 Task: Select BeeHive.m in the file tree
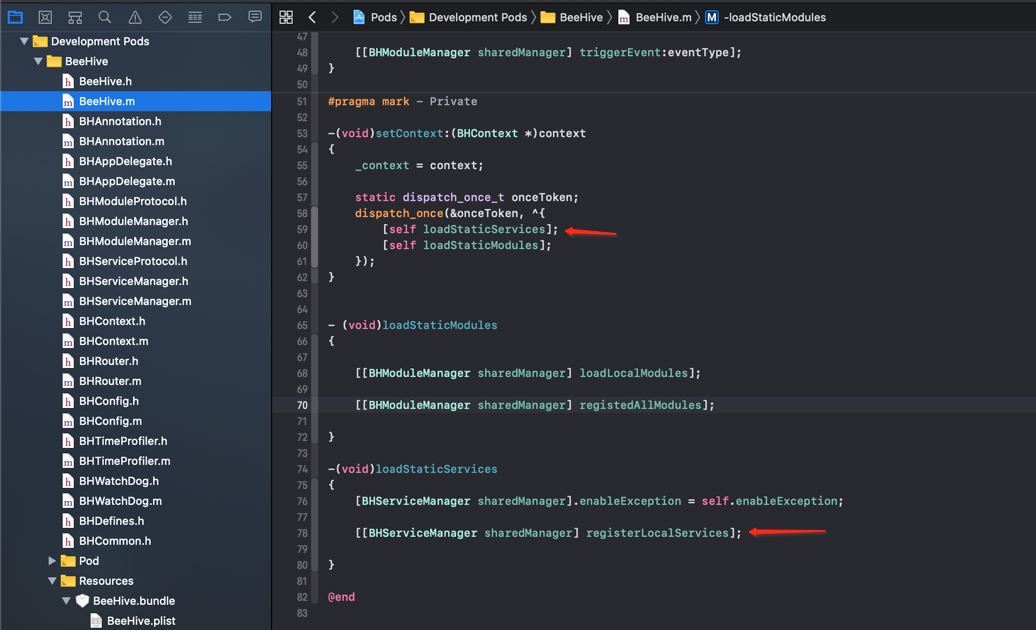coord(135,101)
